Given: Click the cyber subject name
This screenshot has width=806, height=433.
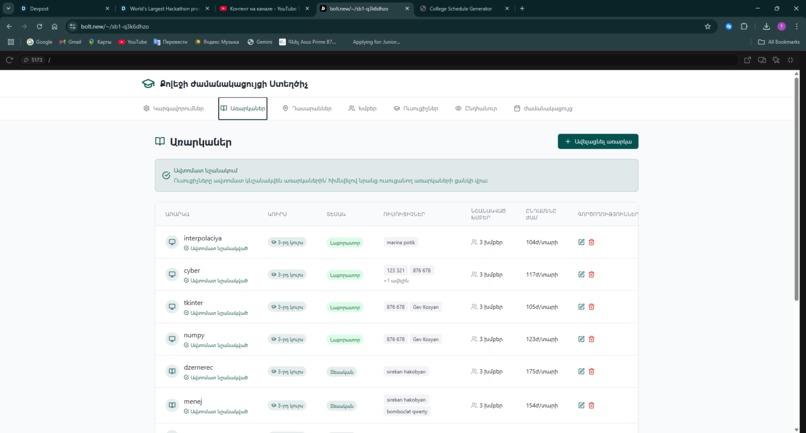Looking at the screenshot, I should click(x=192, y=270).
